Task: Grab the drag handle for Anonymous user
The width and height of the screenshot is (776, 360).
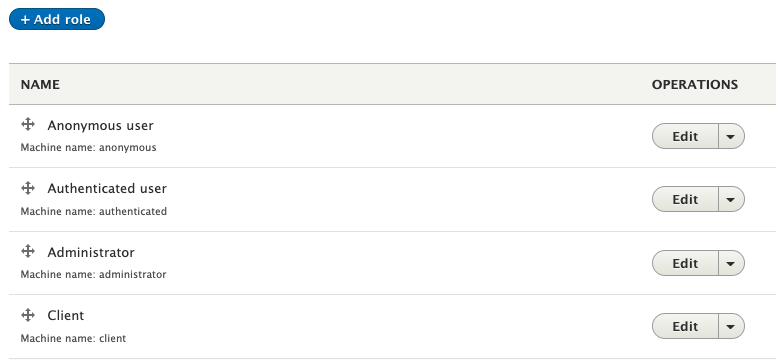Action: point(28,124)
